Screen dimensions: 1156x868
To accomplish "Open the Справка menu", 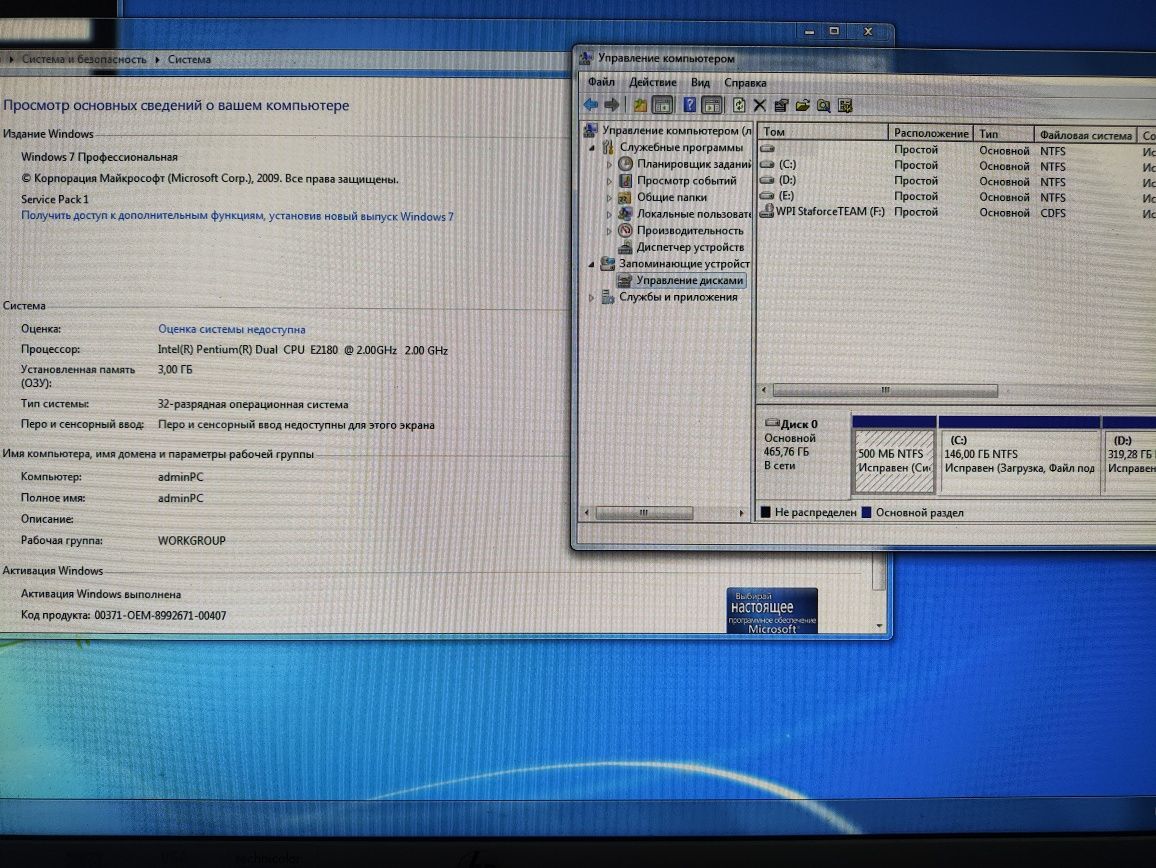I will [745, 83].
